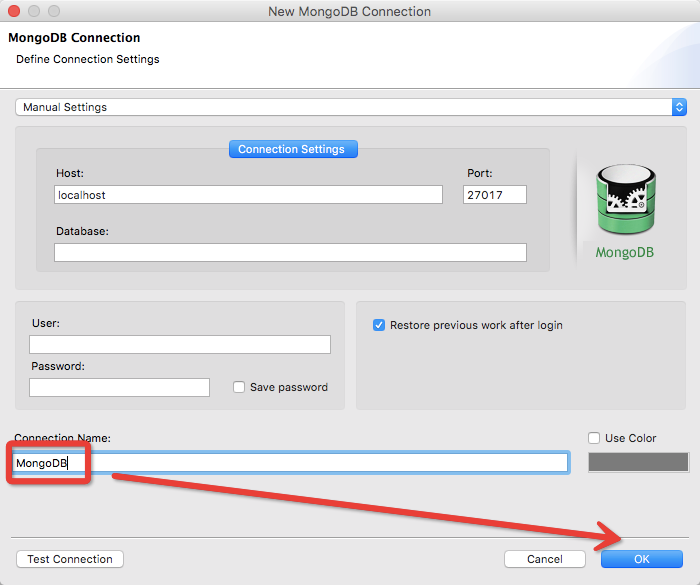700x585 pixels.
Task: Click the MongoDB database cylinder icon
Action: point(626,199)
